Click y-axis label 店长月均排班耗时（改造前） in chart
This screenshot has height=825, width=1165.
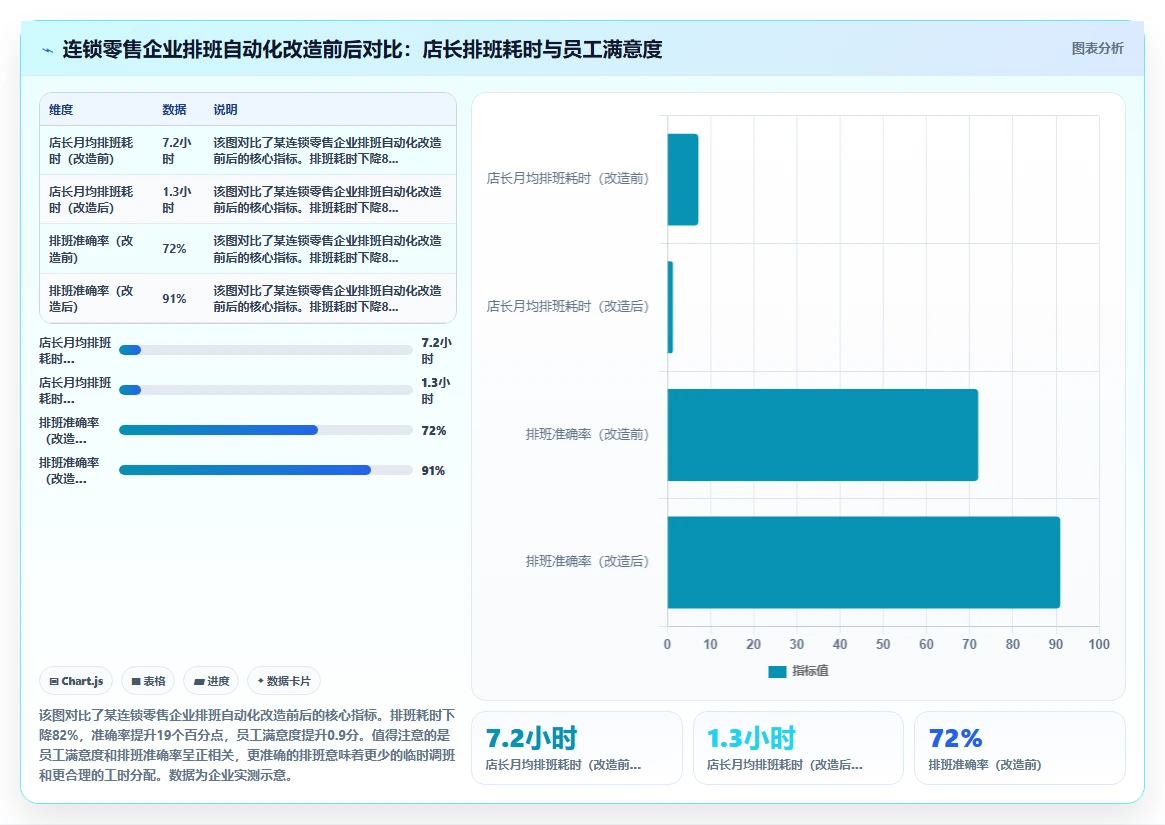click(568, 178)
